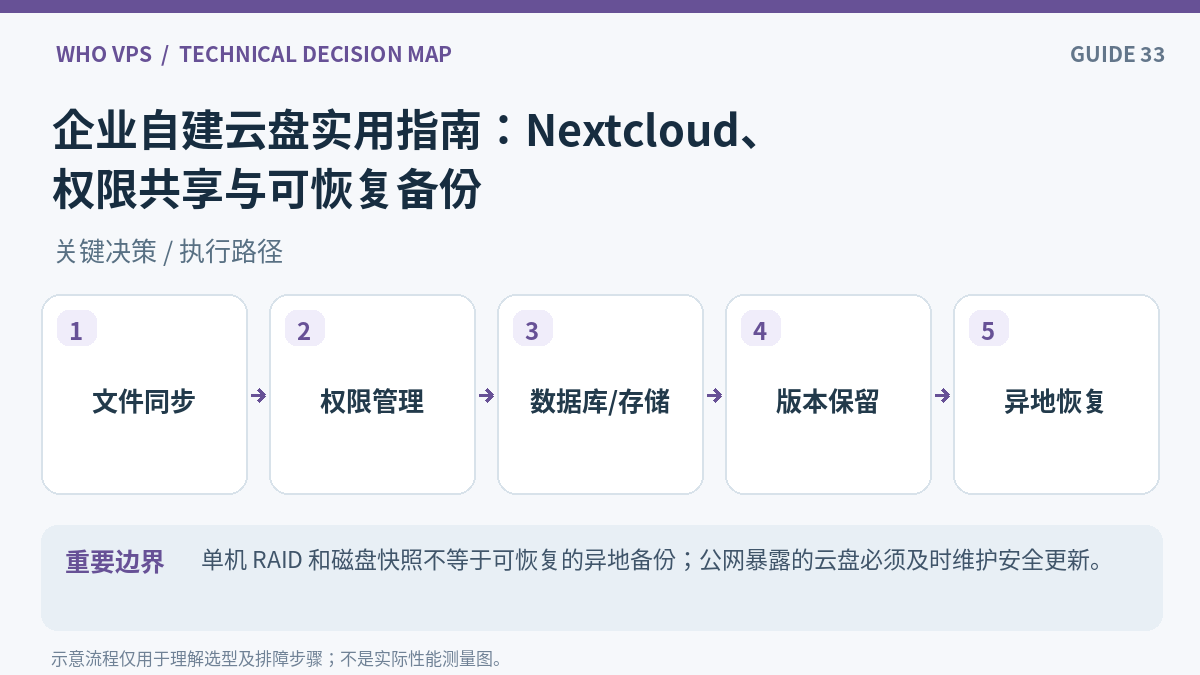The height and width of the screenshot is (675, 1200).
Task: Click the note beginning 单机 RAID 和磁盘快照
Action: [x=652, y=560]
